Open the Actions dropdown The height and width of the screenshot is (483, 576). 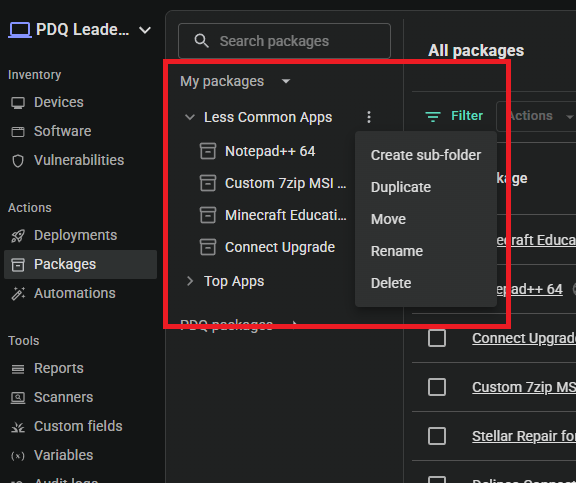[x=536, y=116]
